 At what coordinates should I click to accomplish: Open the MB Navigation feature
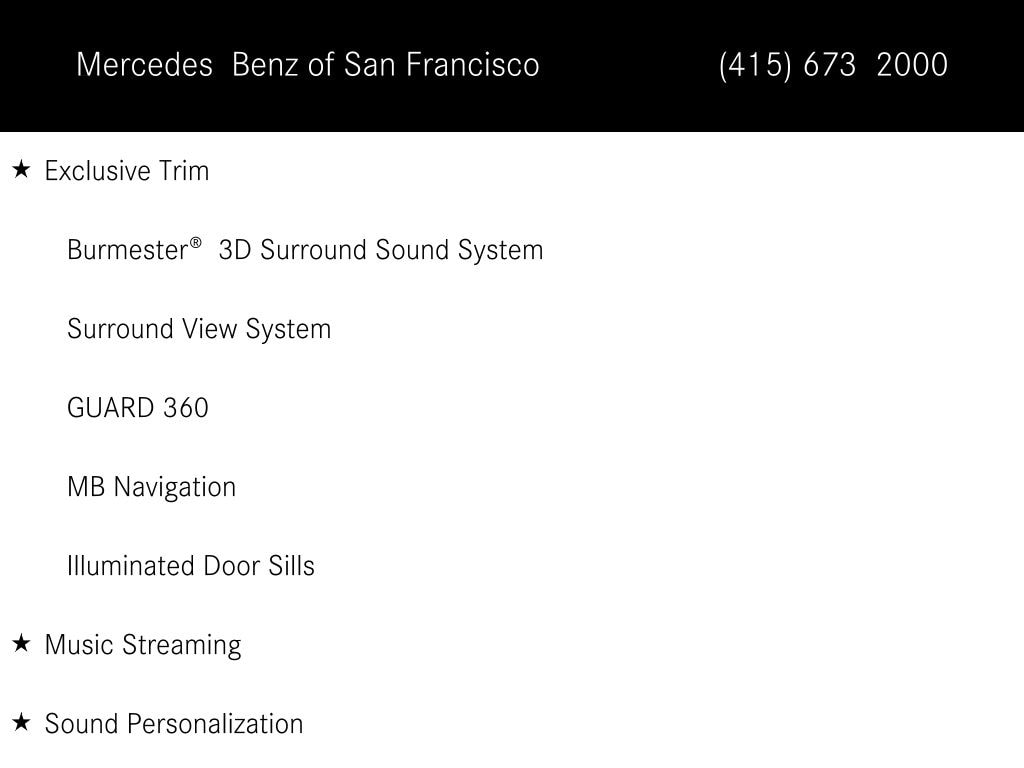(x=152, y=487)
